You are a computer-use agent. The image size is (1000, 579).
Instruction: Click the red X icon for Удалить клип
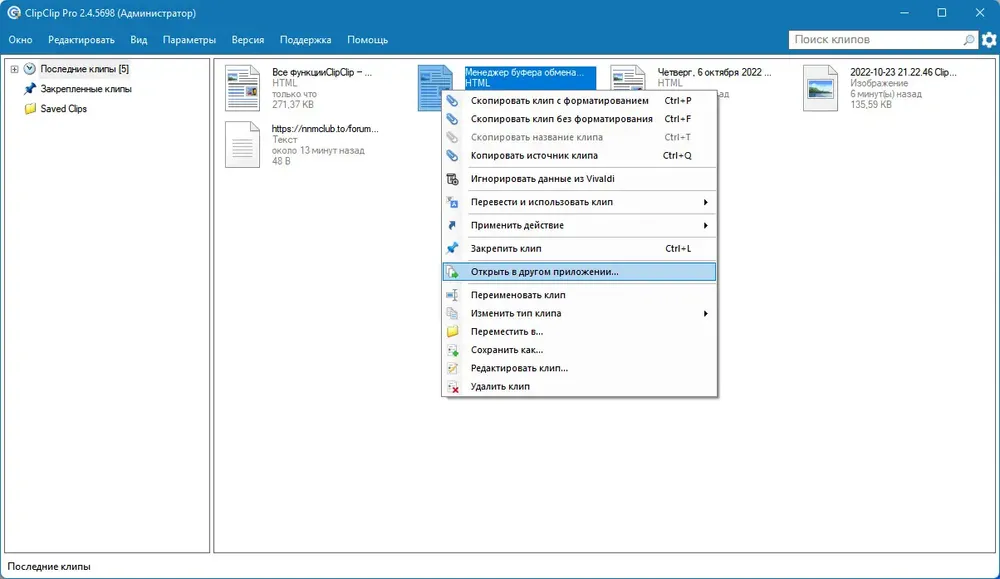click(452, 386)
